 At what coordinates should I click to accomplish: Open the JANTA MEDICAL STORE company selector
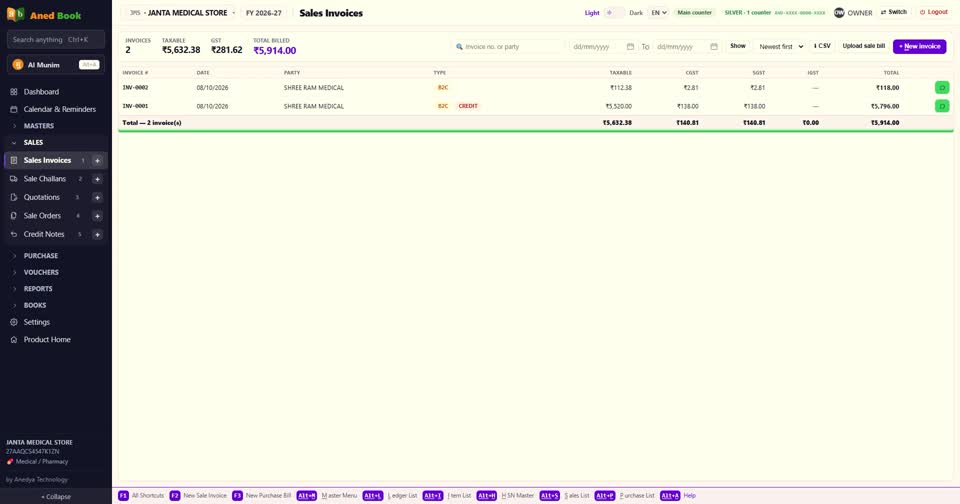[182, 13]
